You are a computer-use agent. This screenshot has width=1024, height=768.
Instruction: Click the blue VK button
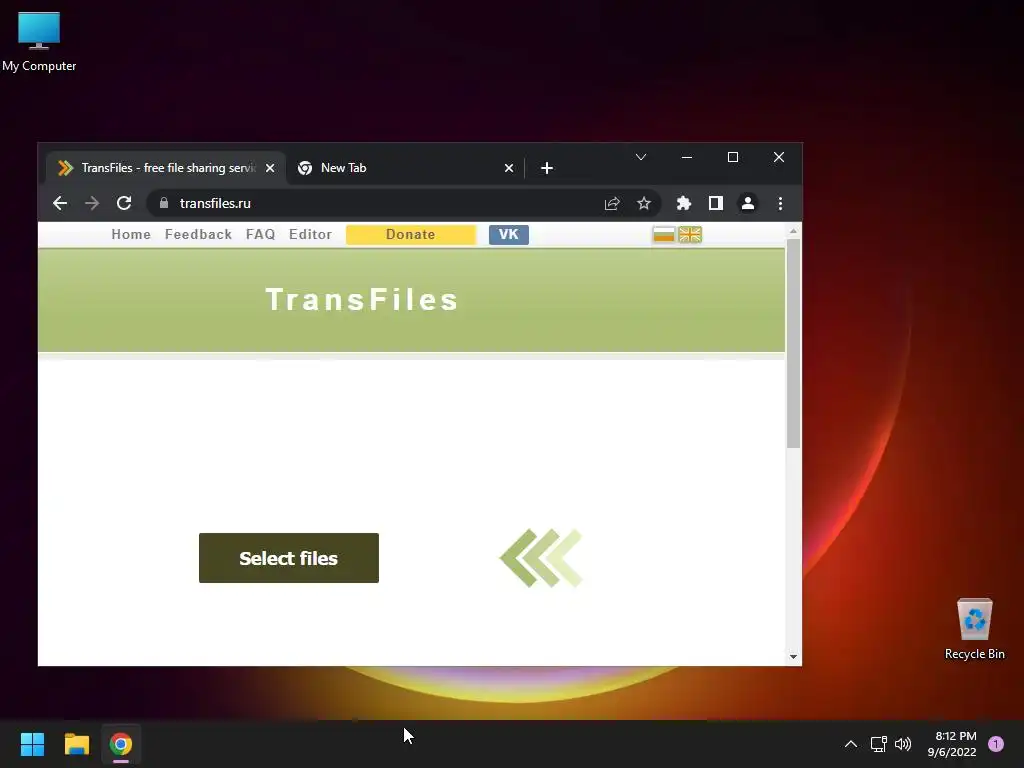[509, 234]
